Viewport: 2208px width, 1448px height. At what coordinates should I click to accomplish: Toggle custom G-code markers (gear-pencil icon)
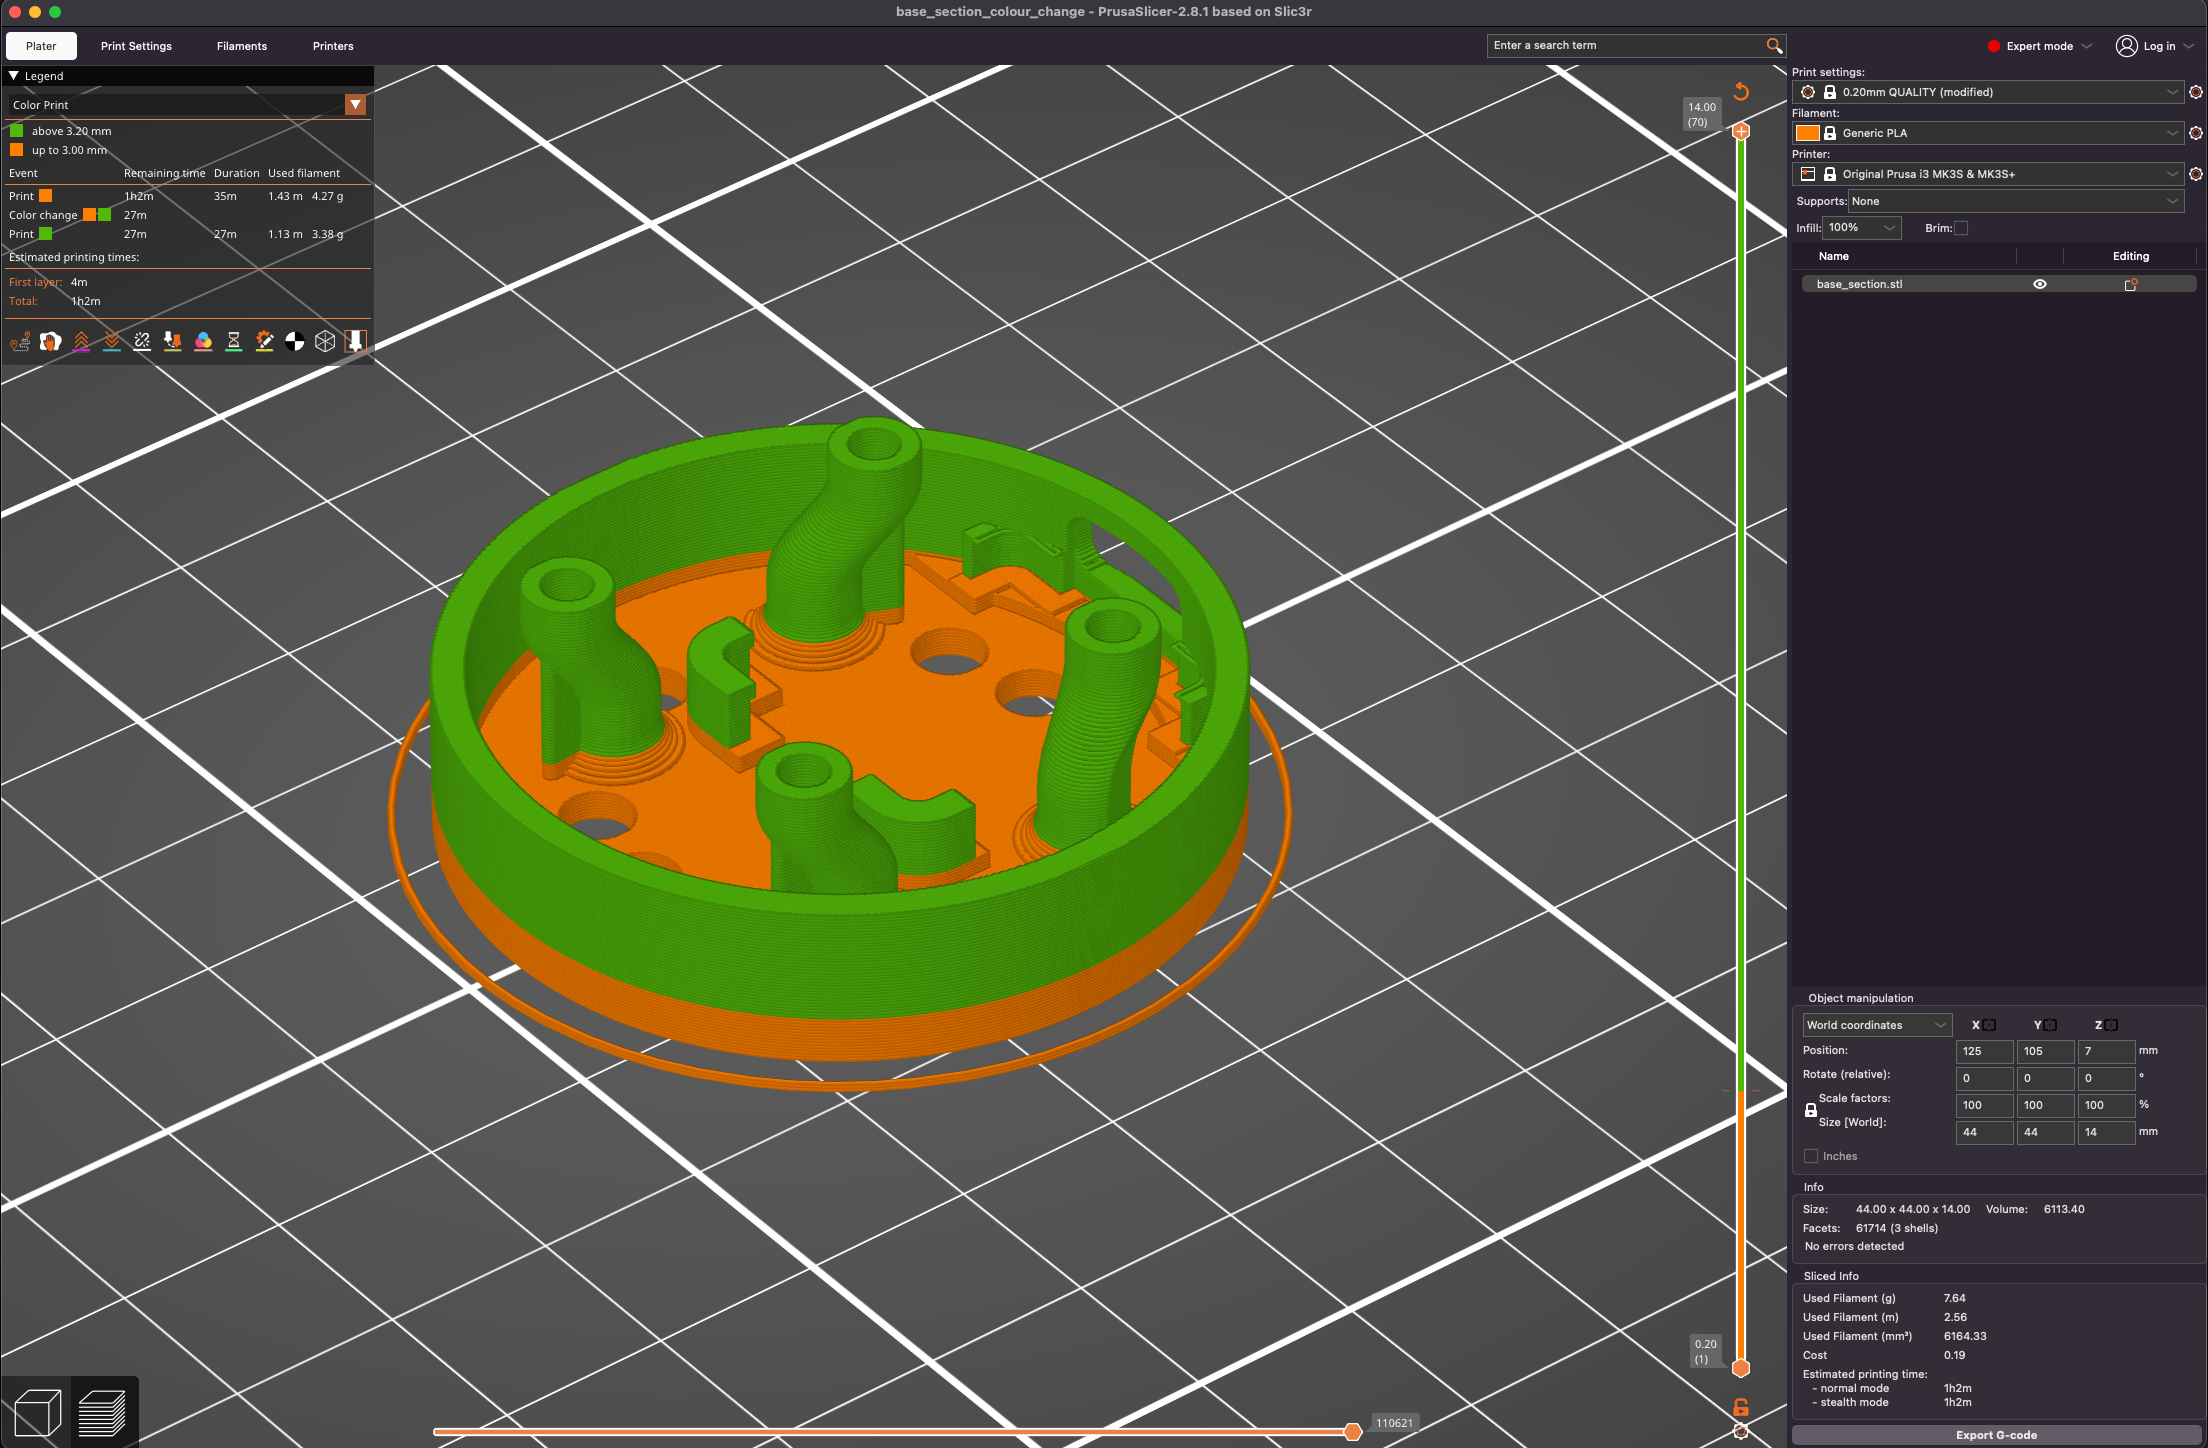[265, 341]
